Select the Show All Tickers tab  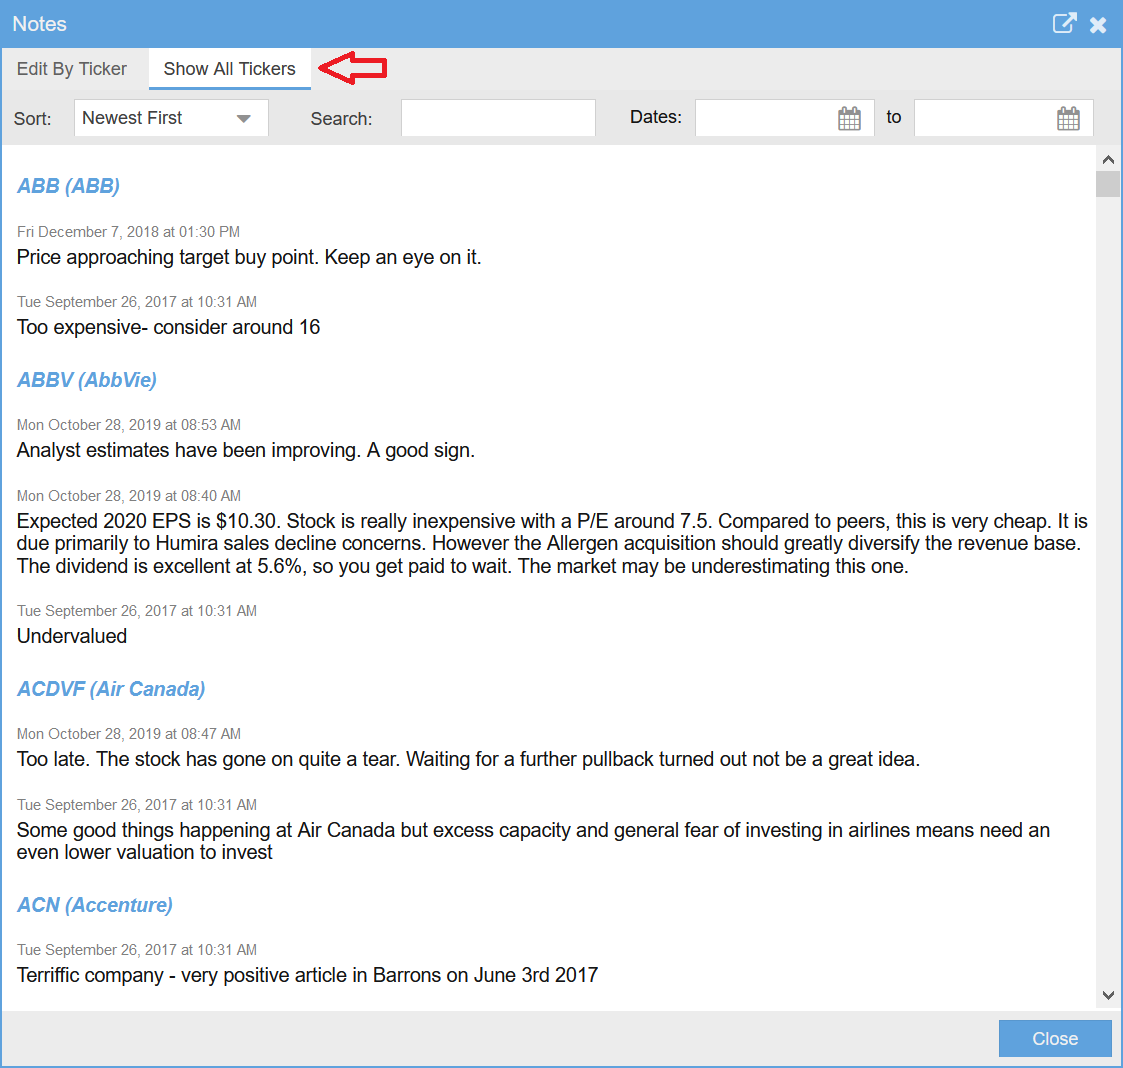pyautogui.click(x=229, y=69)
